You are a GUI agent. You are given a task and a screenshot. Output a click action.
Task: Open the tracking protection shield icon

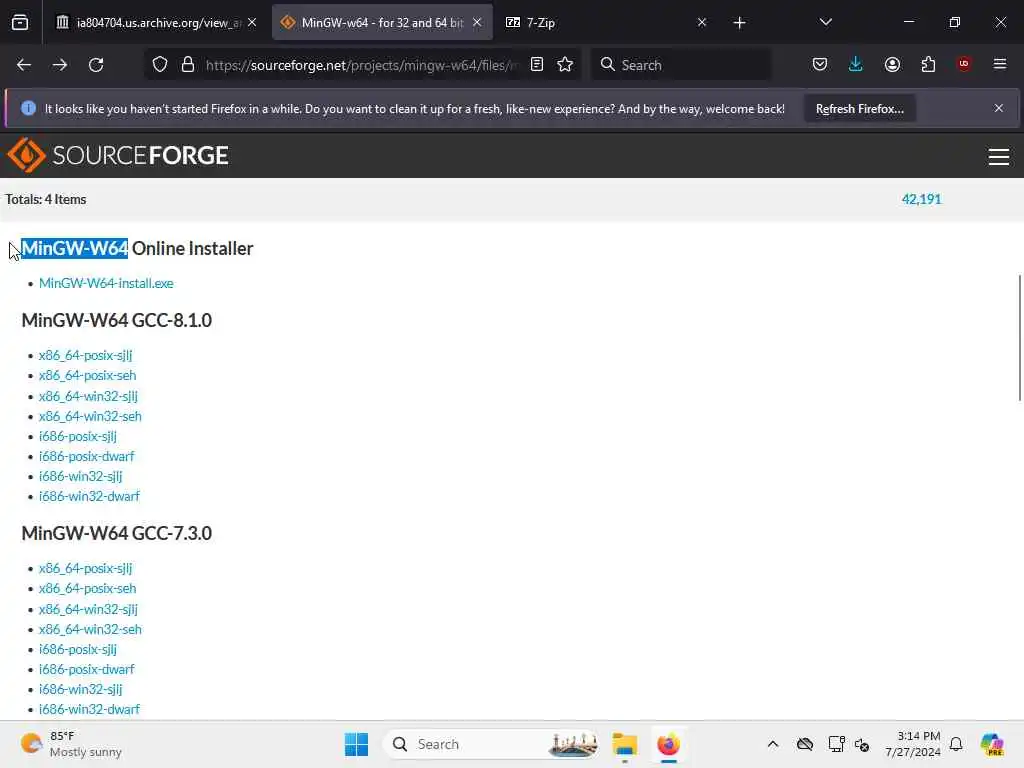[160, 65]
